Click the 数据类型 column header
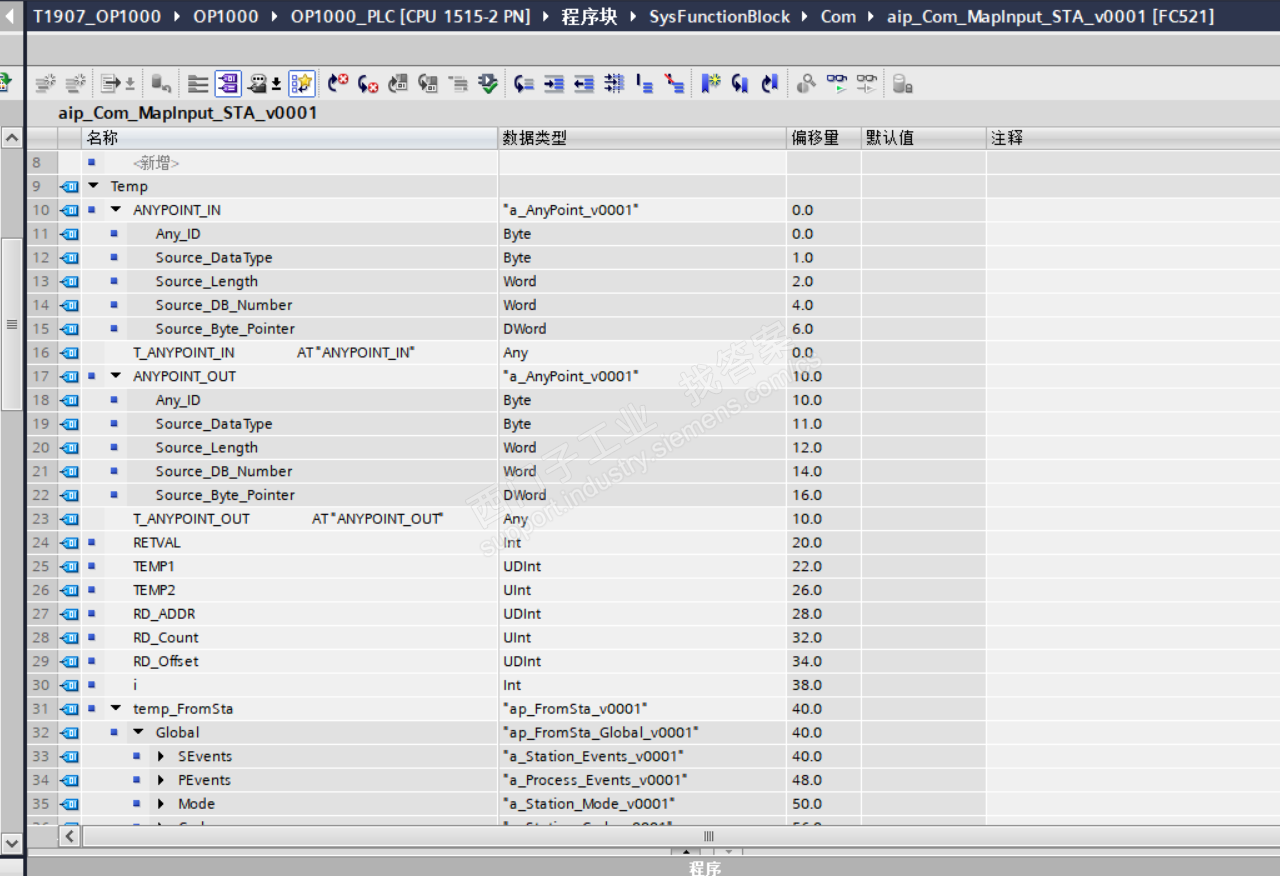This screenshot has height=876, width=1280. tap(643, 138)
